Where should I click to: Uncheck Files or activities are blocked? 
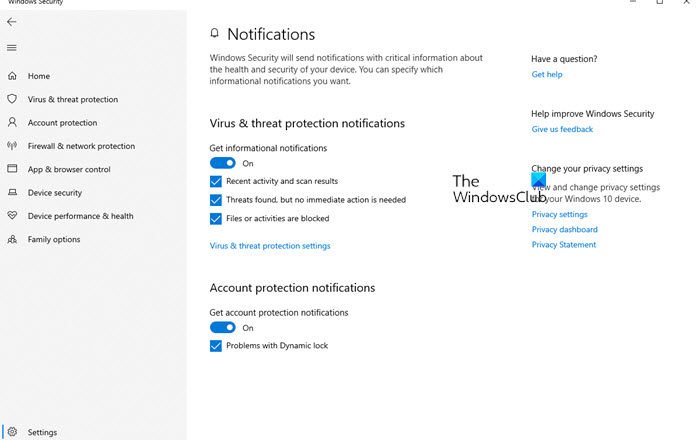pyautogui.click(x=215, y=218)
